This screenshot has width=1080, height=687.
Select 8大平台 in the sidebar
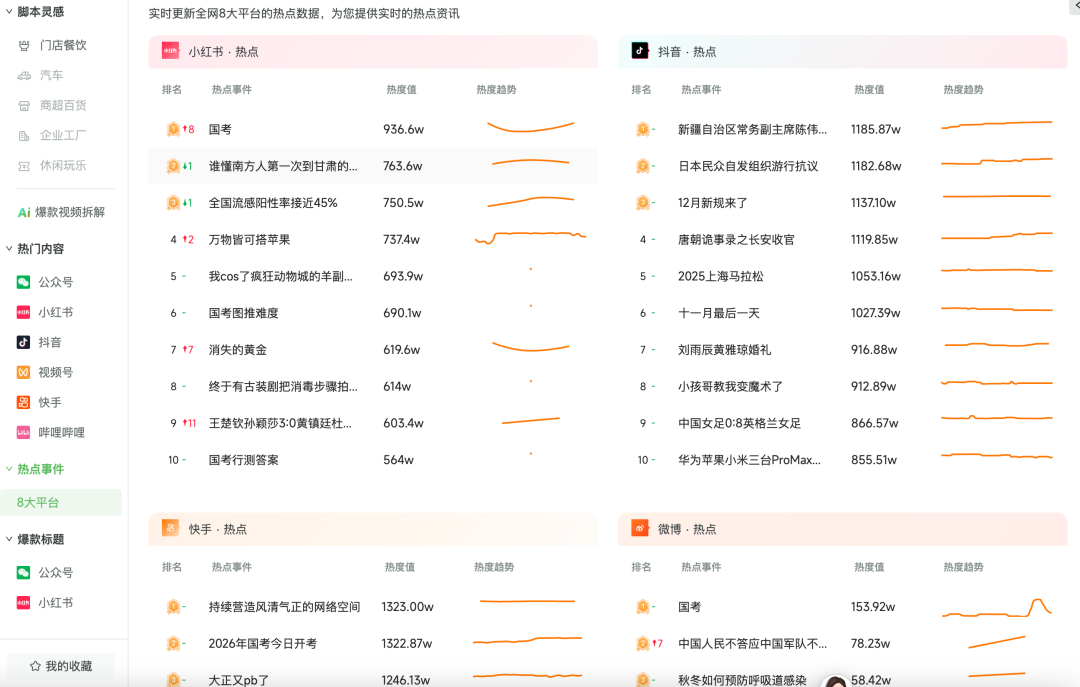pyautogui.click(x=61, y=502)
